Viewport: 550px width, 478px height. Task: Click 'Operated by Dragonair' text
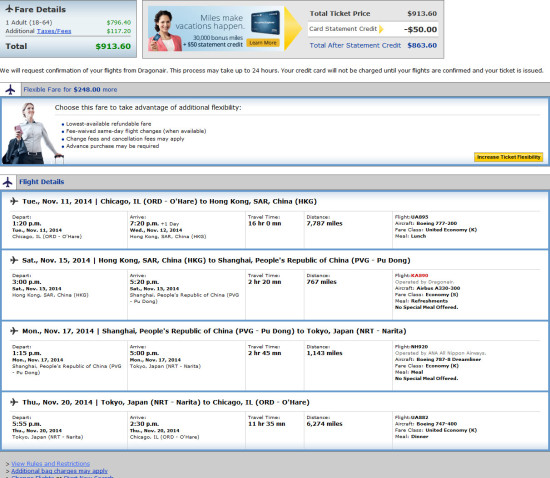click(x=424, y=282)
